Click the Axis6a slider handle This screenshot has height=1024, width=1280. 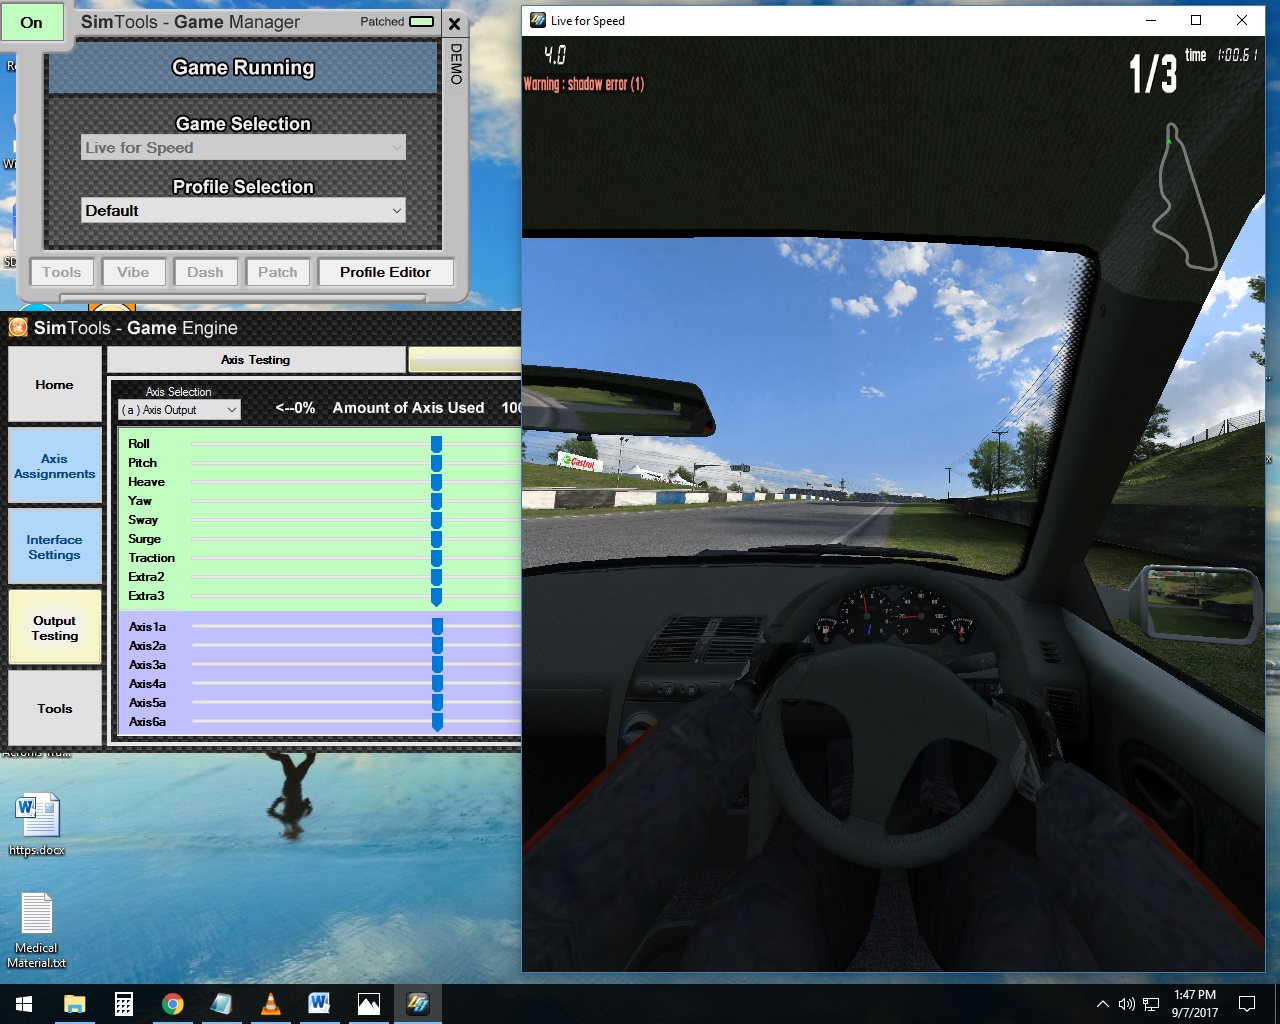pos(437,722)
